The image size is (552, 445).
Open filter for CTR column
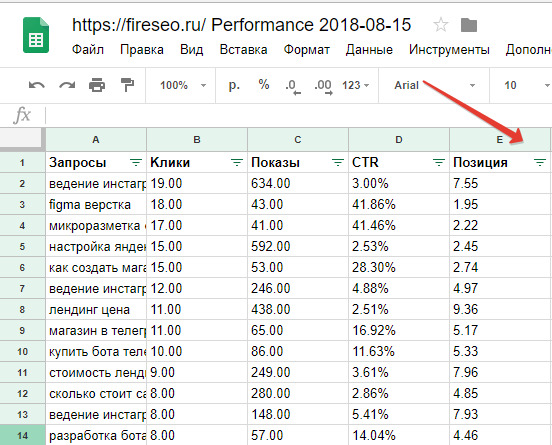click(x=439, y=162)
